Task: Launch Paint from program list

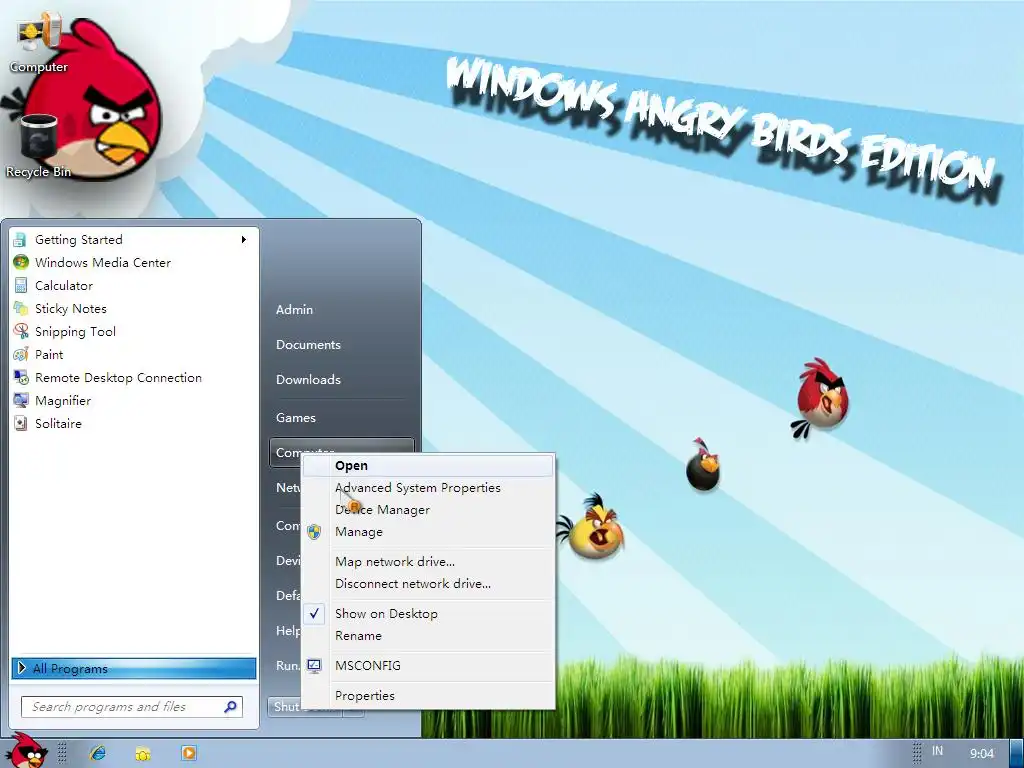Action: click(x=134, y=355)
